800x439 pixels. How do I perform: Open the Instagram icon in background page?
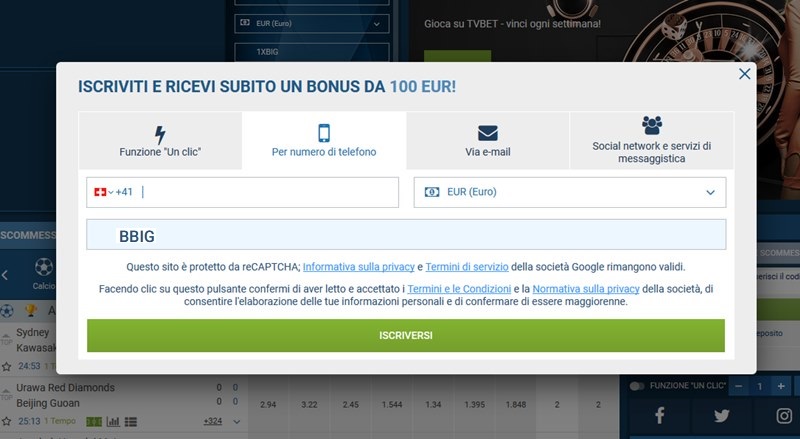[784, 416]
